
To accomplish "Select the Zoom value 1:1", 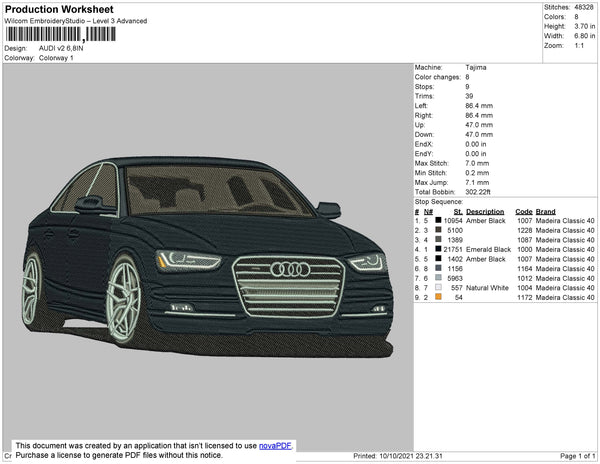I will tap(579, 46).
